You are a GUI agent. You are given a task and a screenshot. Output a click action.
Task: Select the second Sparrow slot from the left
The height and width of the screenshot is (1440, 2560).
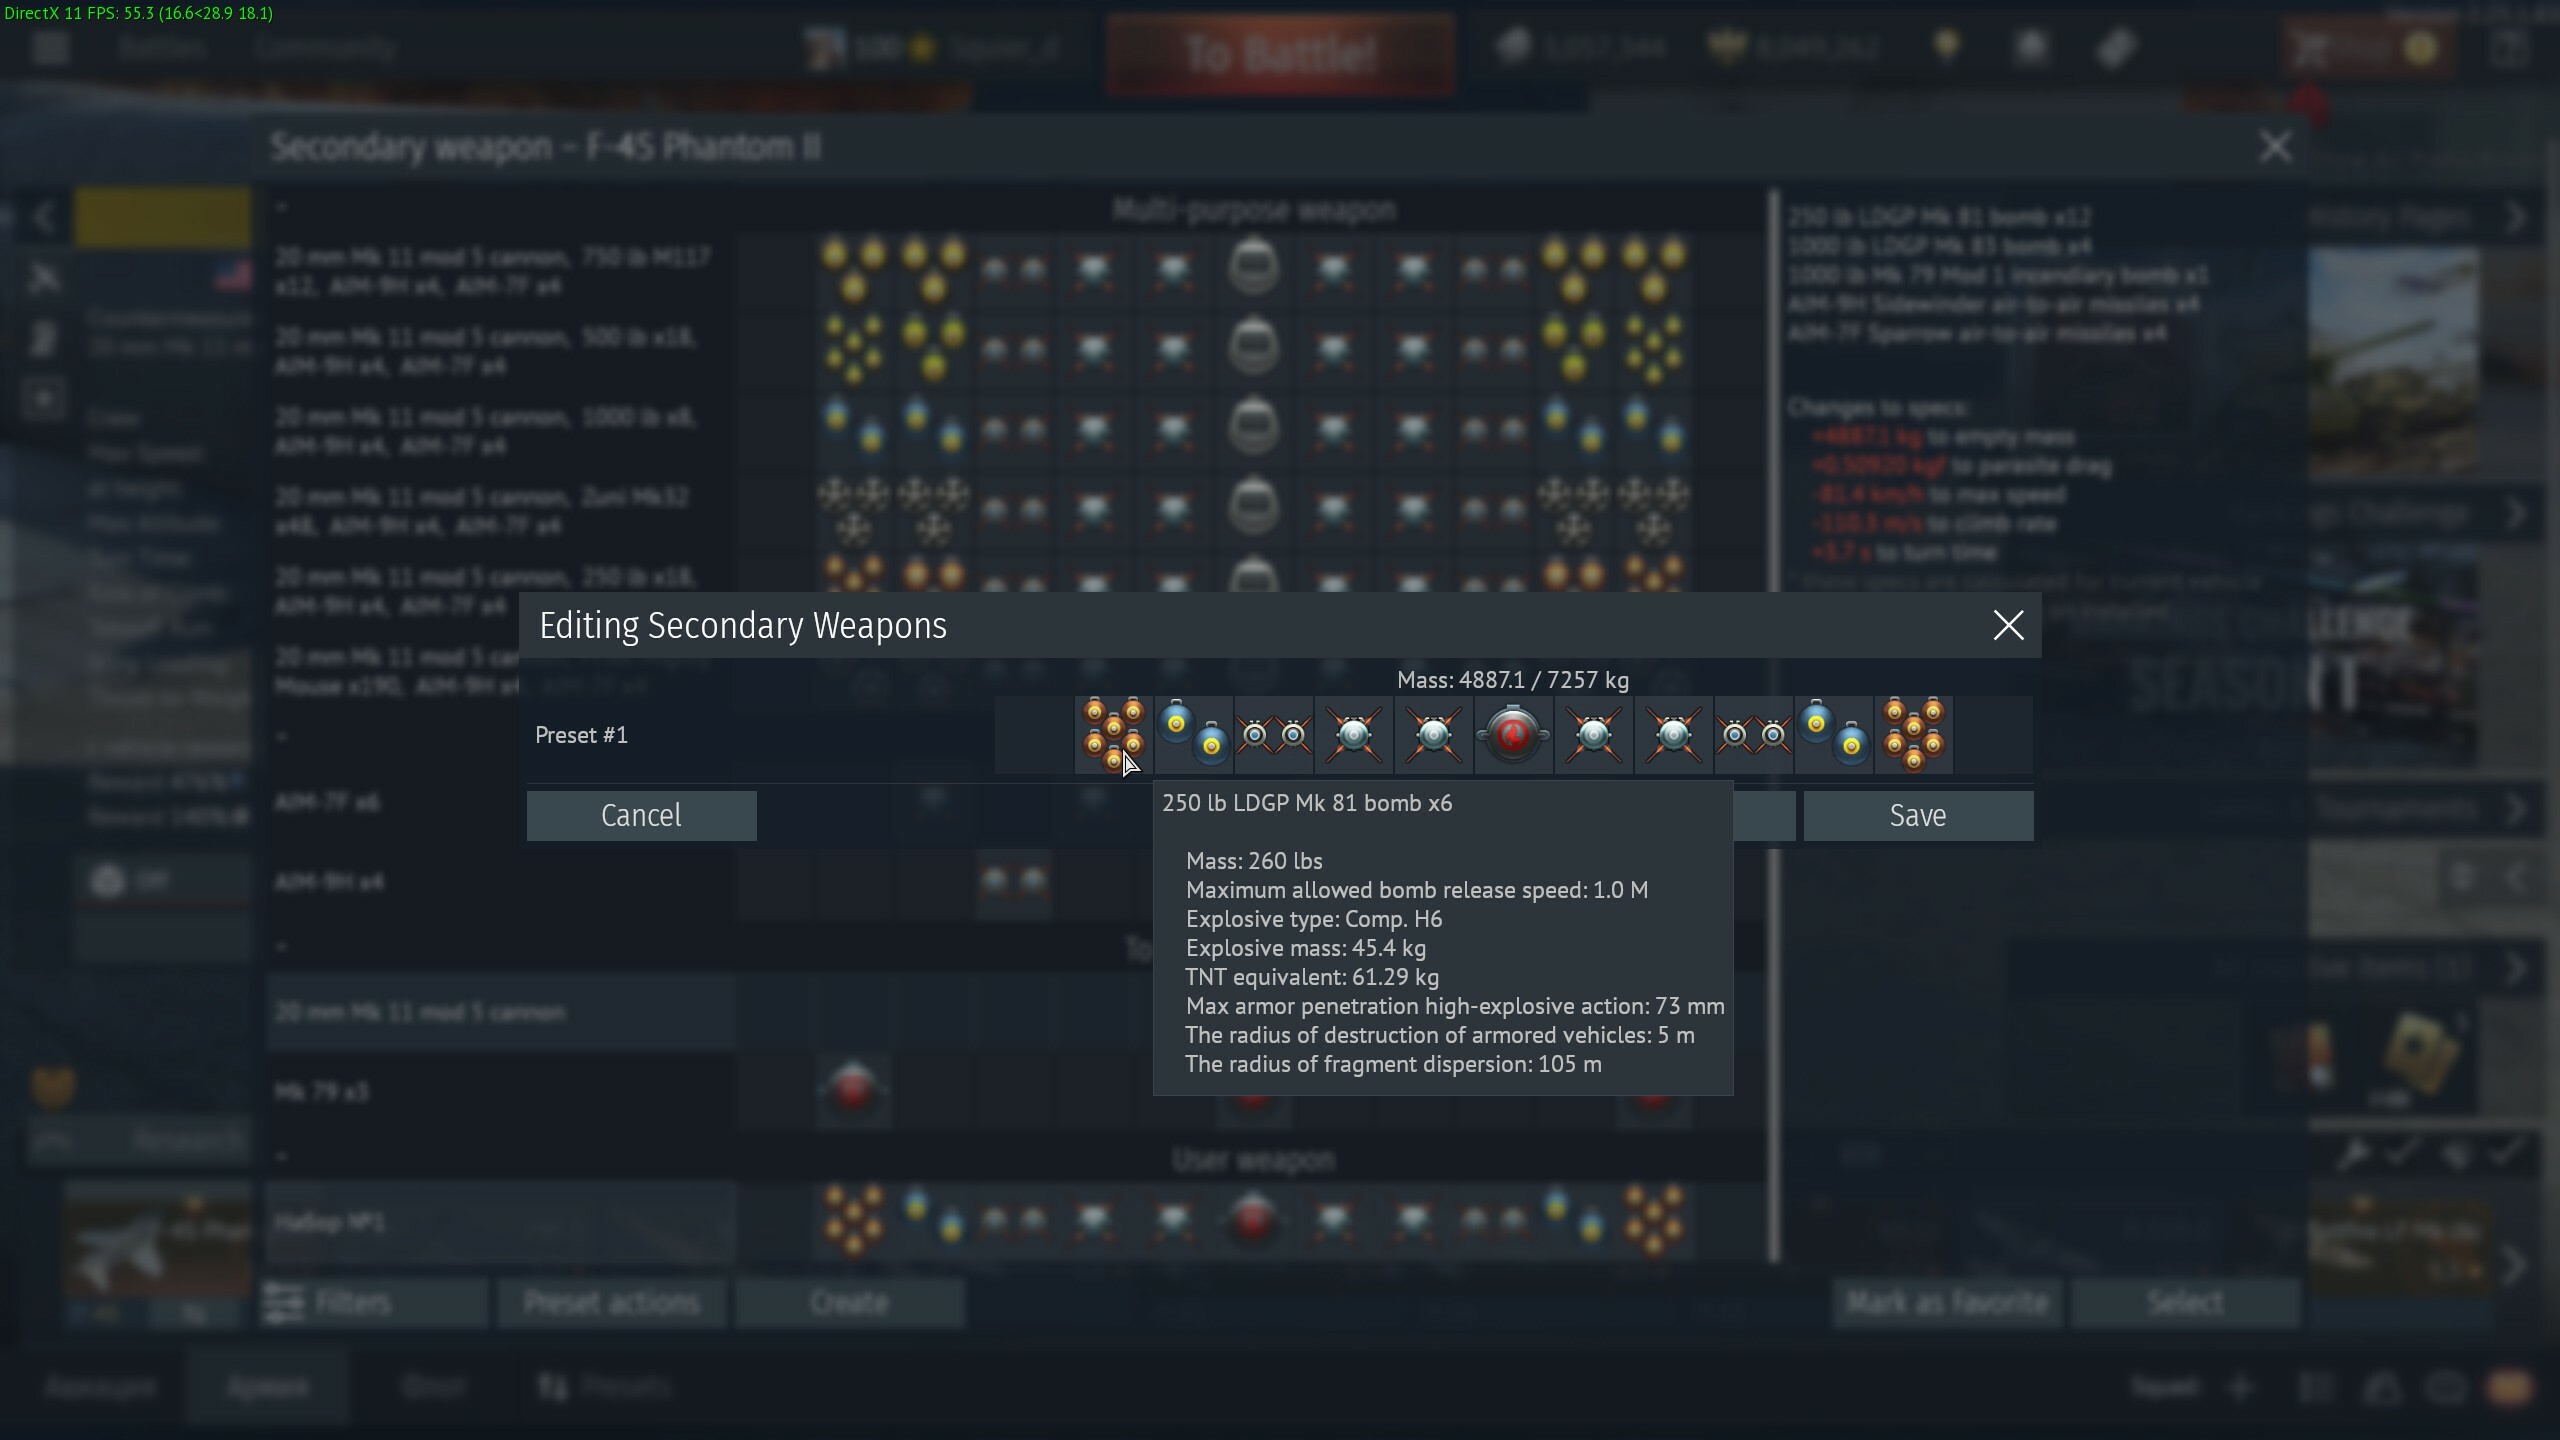1433,735
